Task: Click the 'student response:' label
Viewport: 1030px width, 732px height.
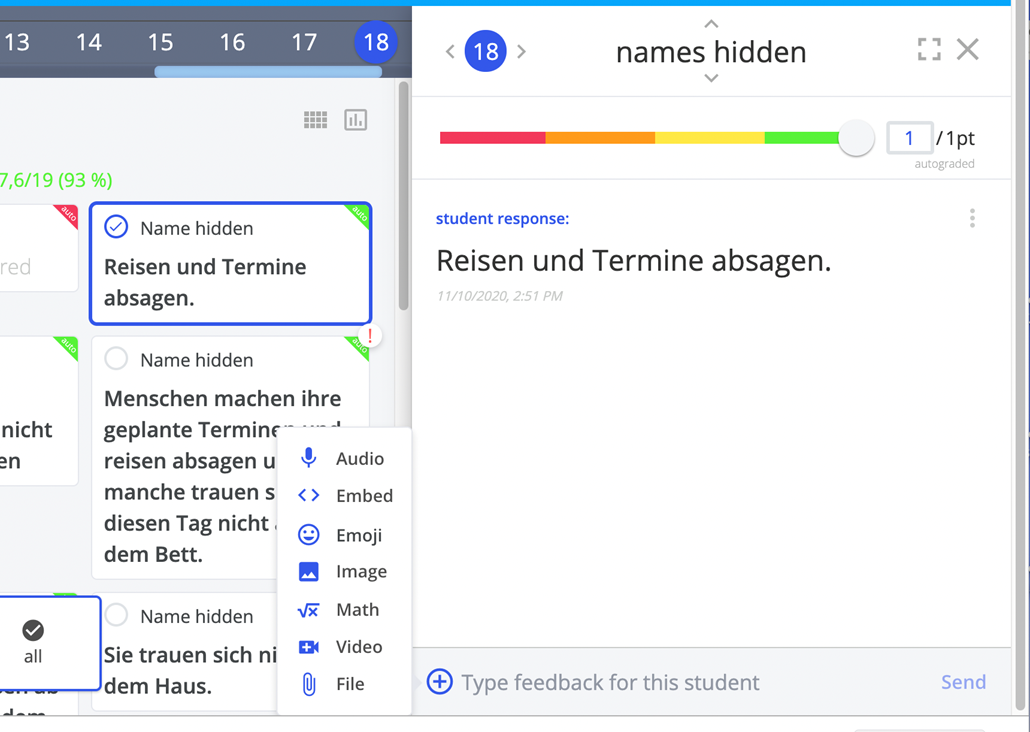Action: (503, 219)
